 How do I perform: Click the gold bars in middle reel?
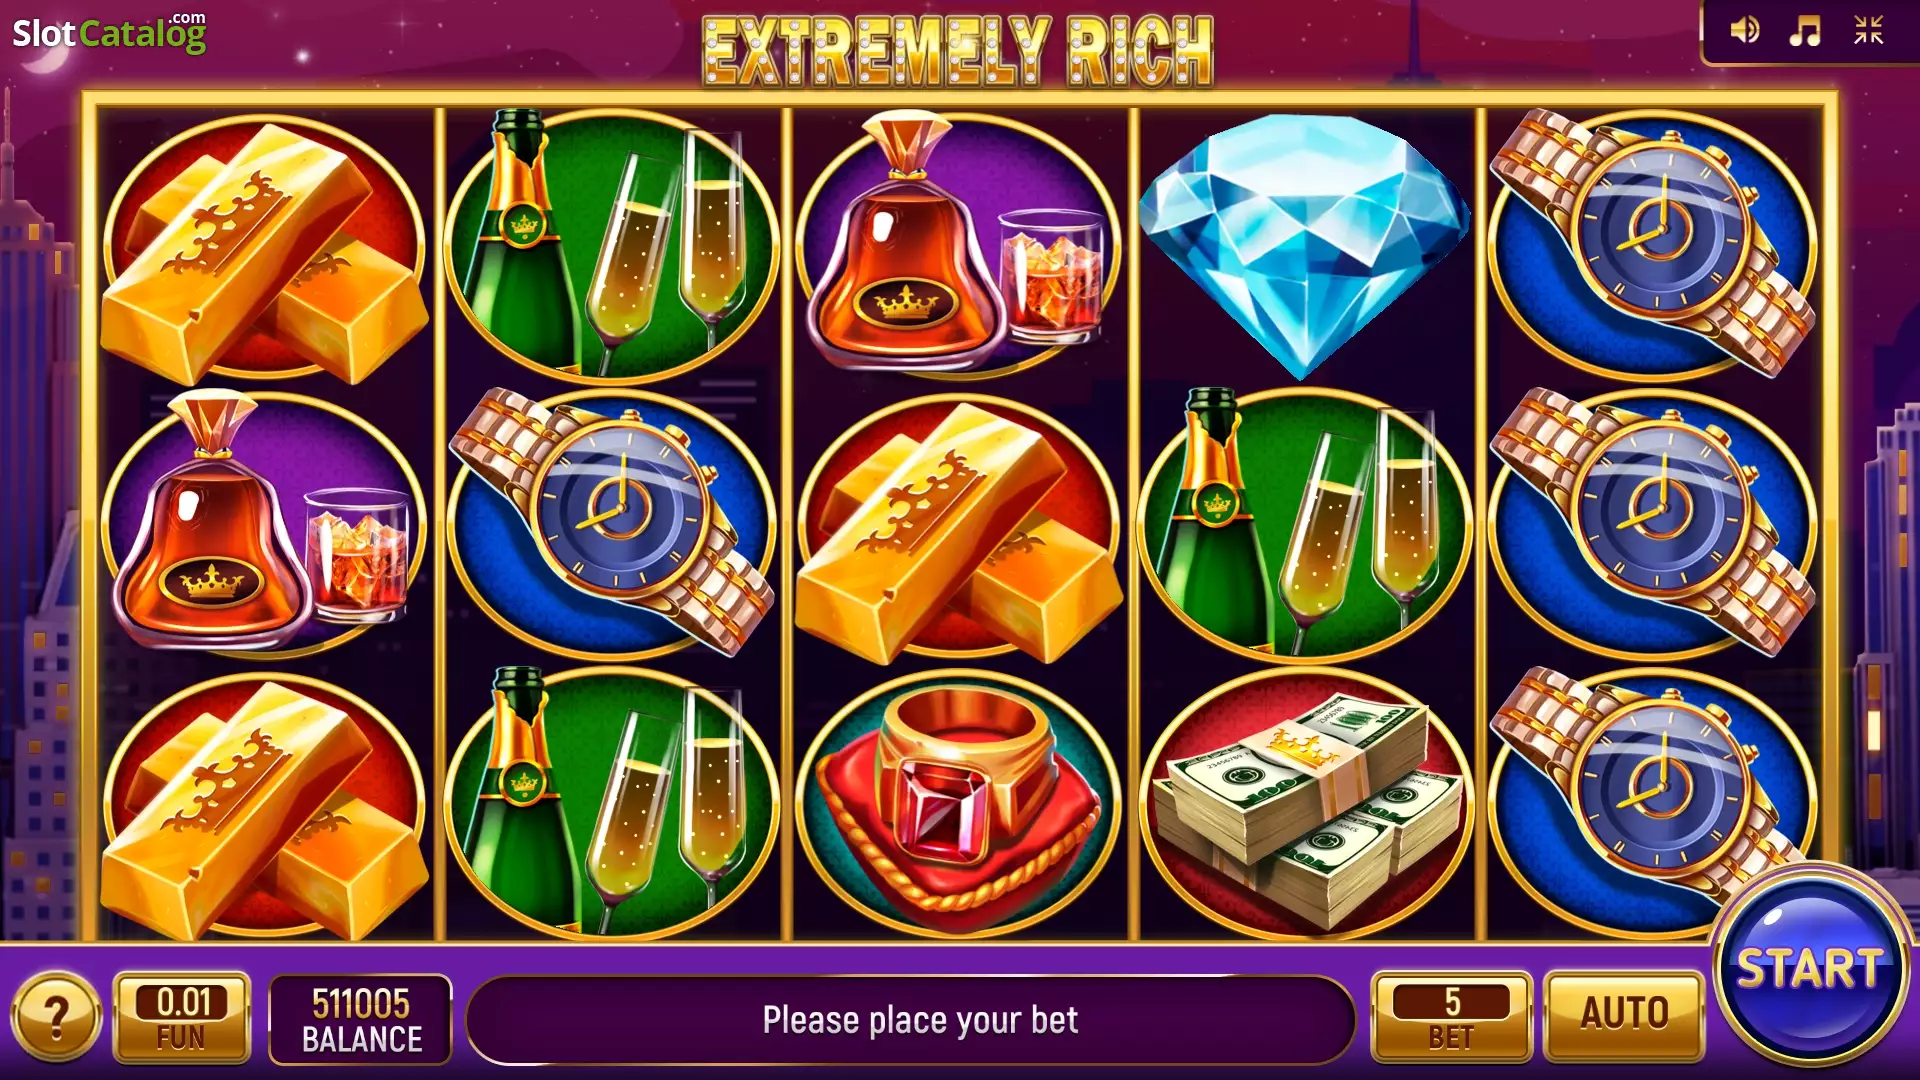coord(959,527)
